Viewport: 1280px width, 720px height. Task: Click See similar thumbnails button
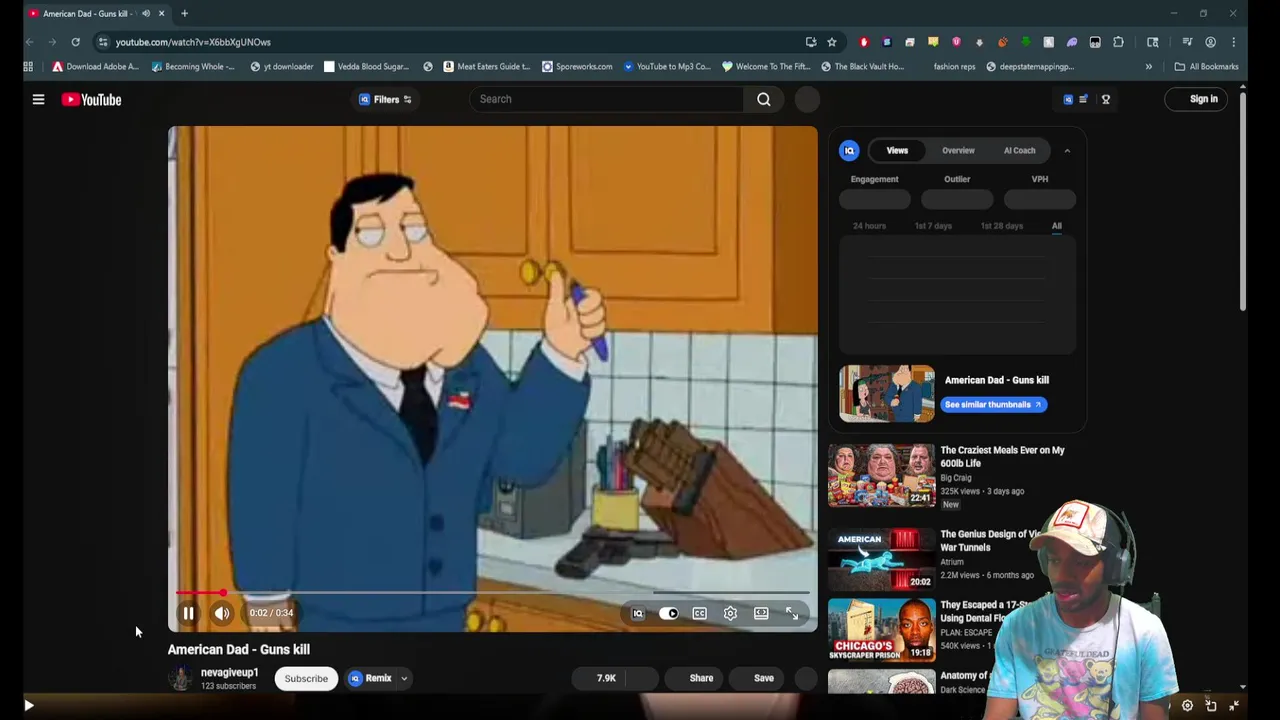point(993,404)
